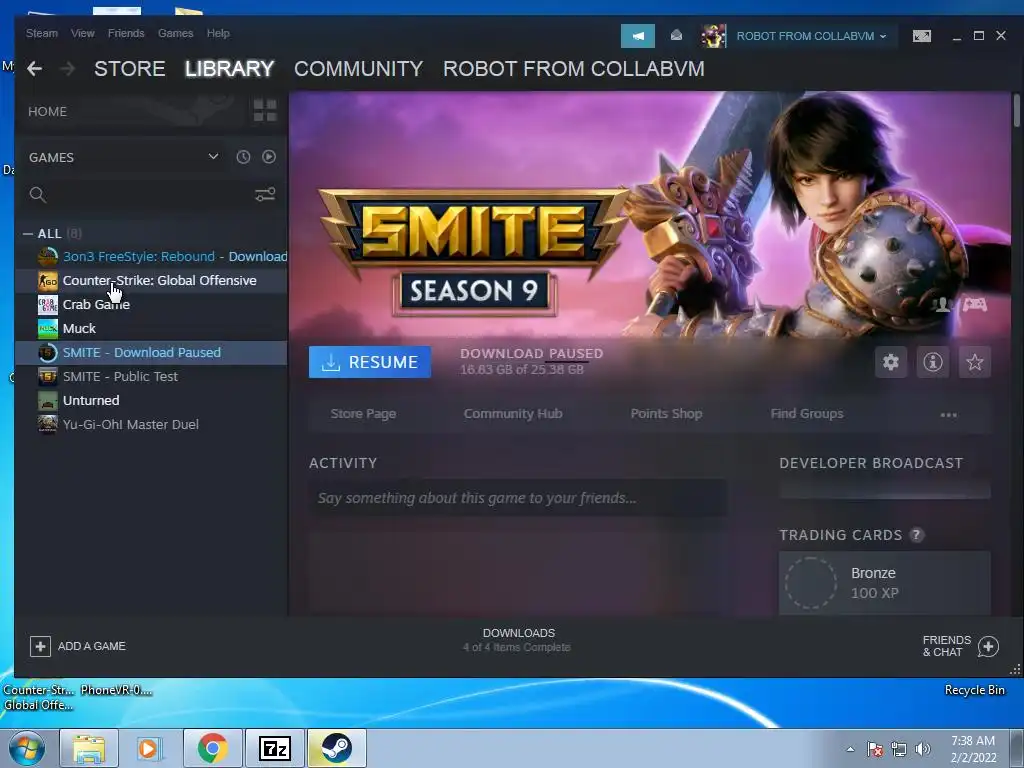This screenshot has height=768, width=1024.
Task: Open the inbox envelope icon
Action: point(677,35)
